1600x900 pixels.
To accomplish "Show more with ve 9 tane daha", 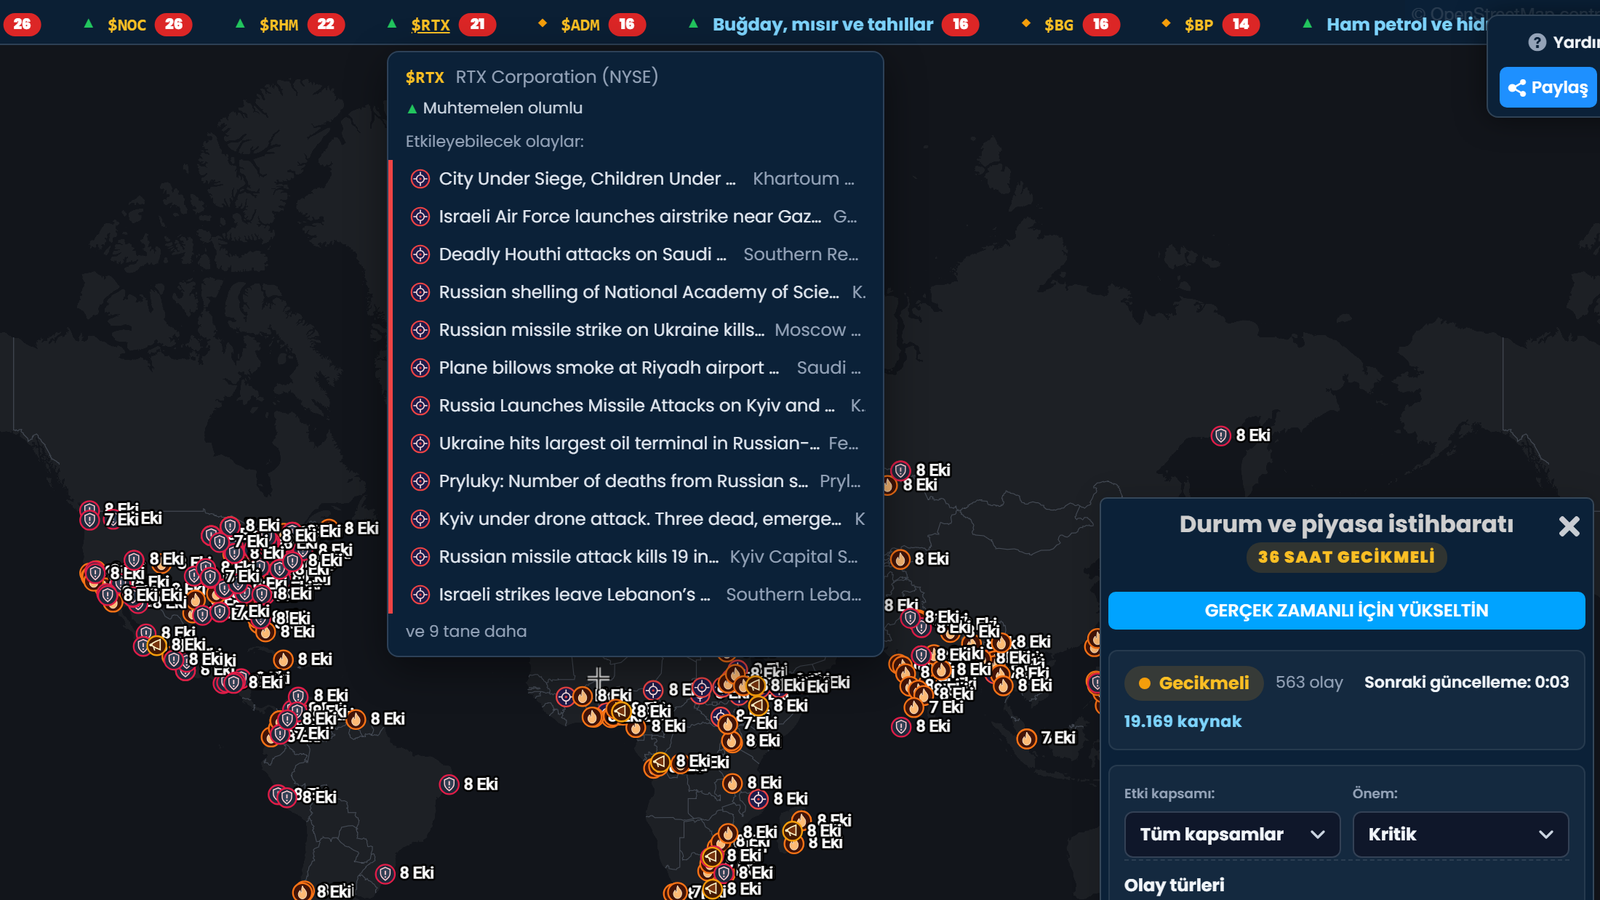I will pos(466,632).
